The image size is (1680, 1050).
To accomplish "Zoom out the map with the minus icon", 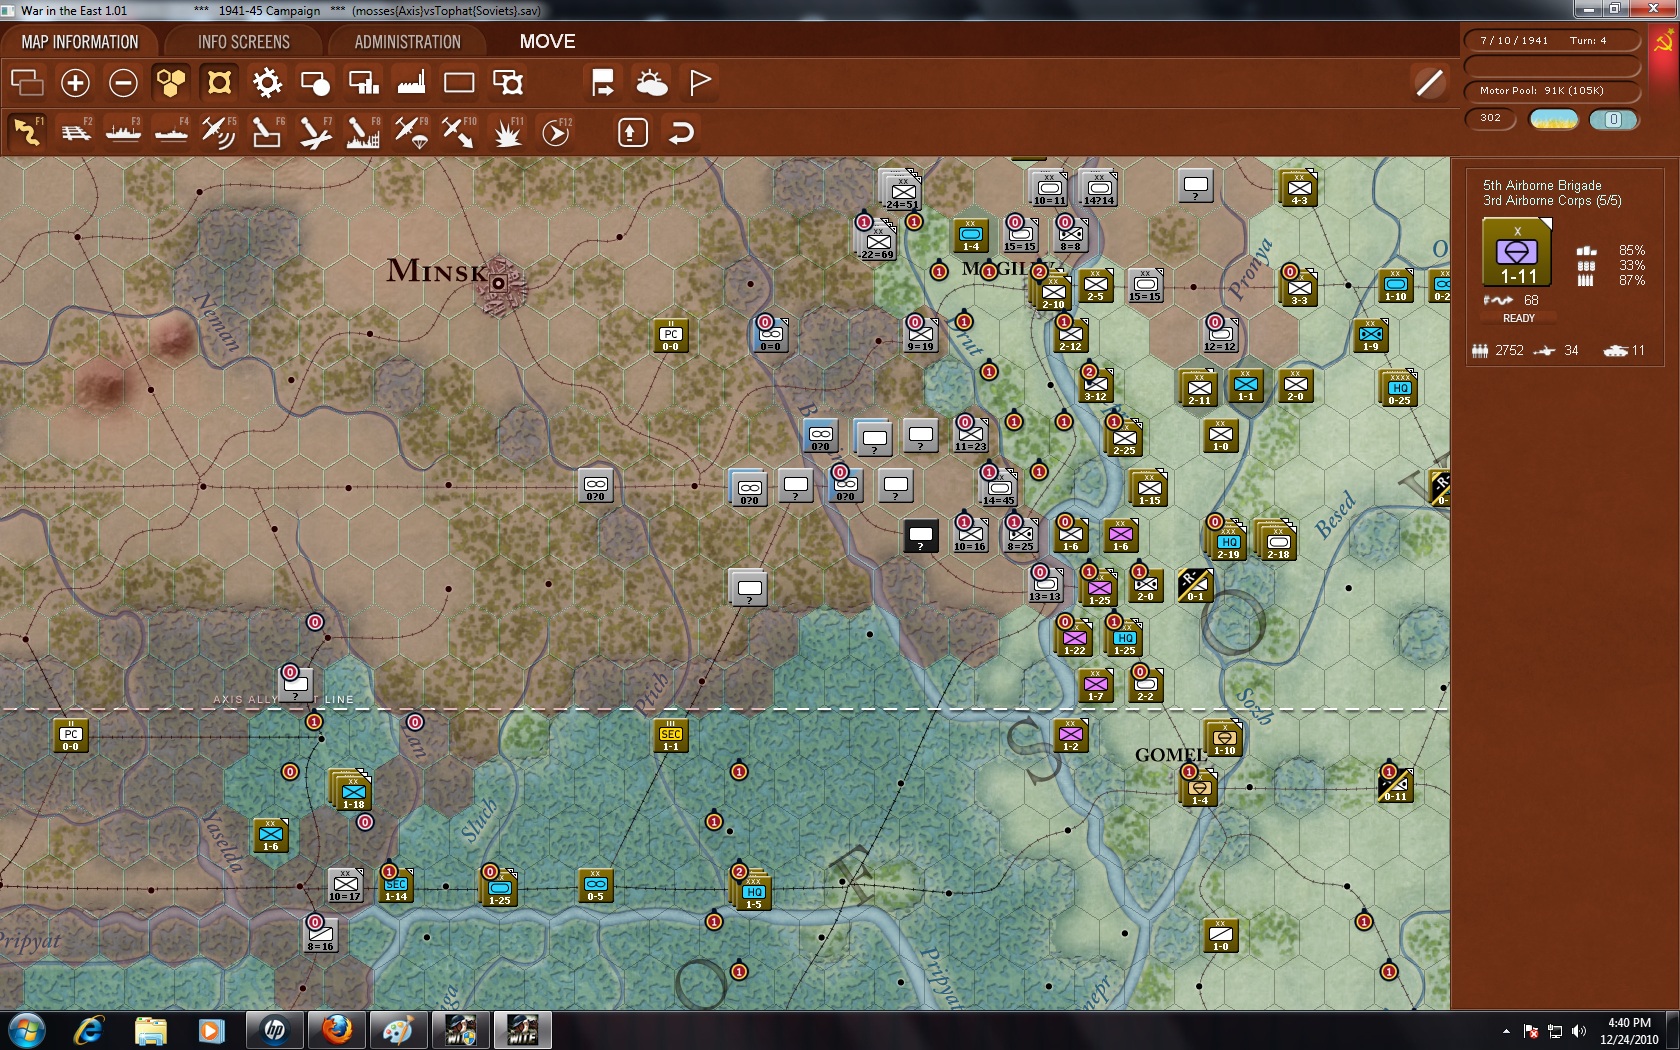I will pos(123,83).
